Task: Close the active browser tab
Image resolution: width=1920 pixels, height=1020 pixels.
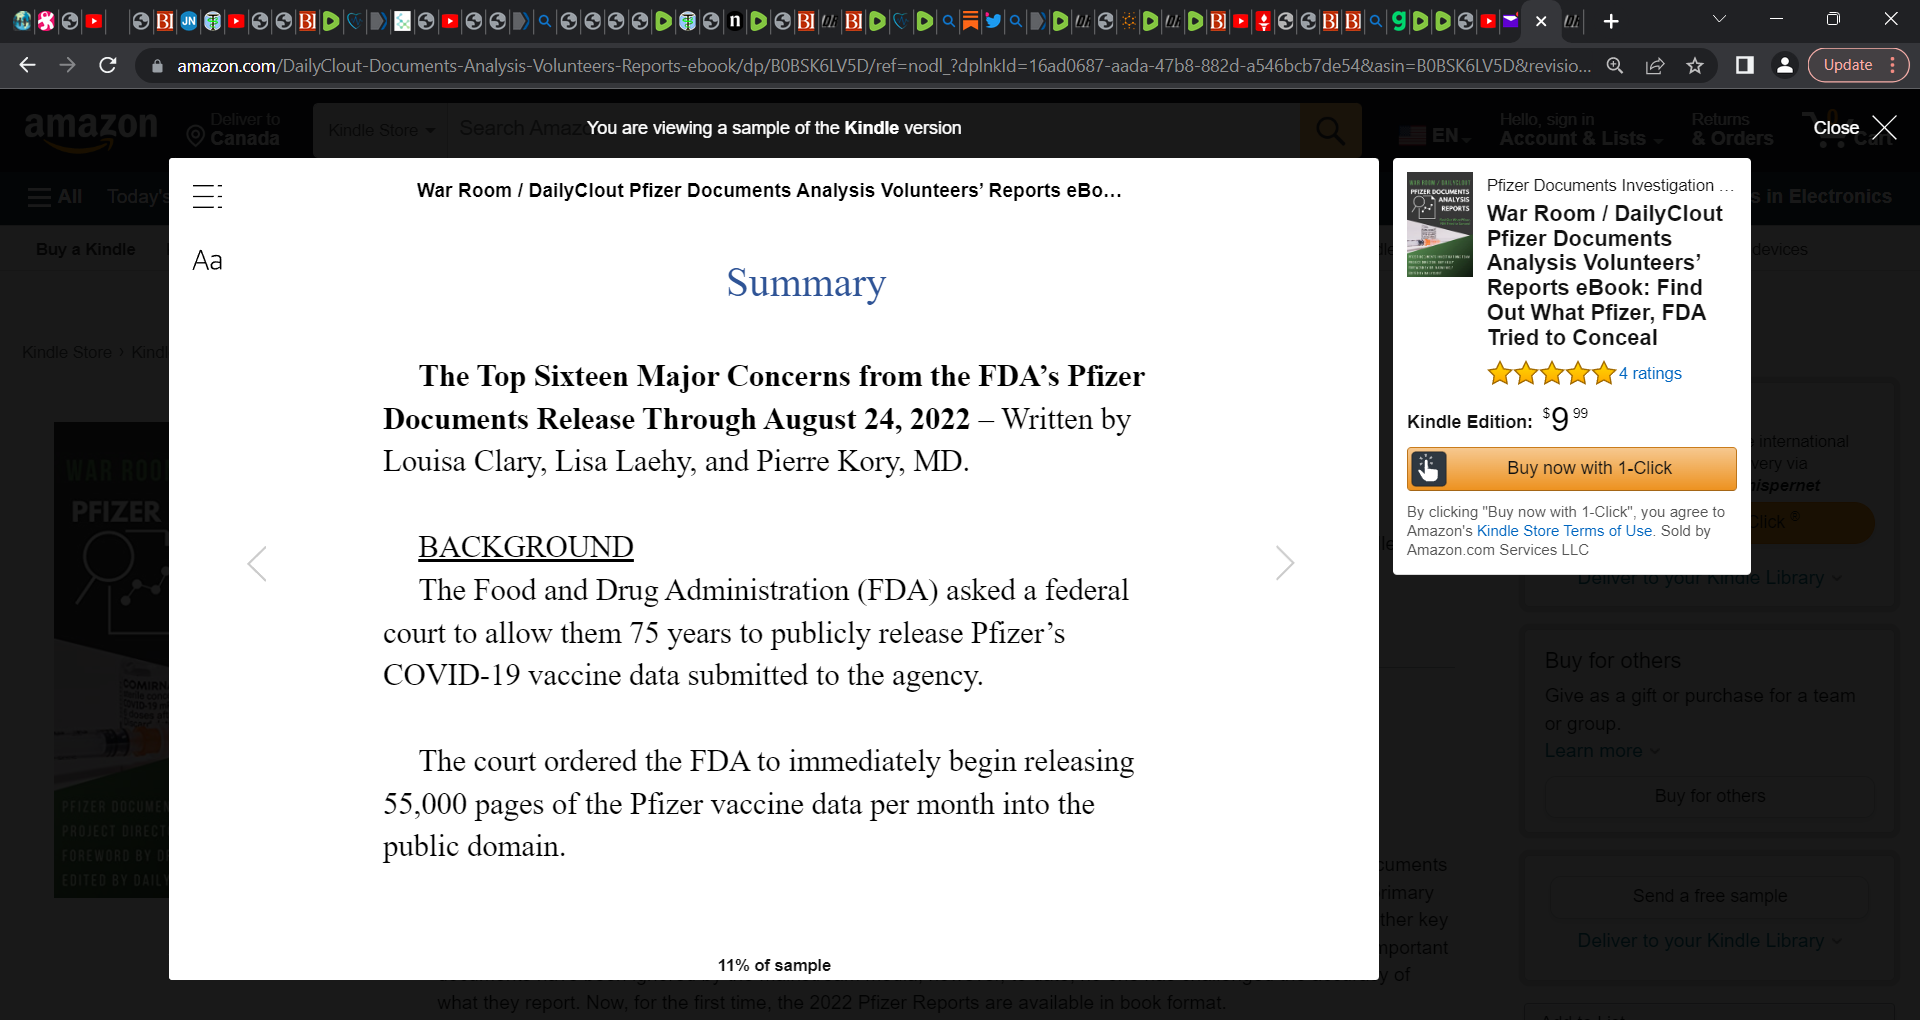Action: [x=1541, y=21]
